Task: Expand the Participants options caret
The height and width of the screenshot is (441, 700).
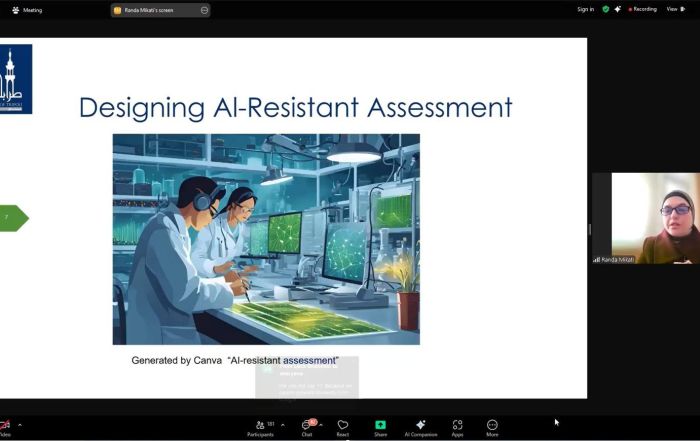Action: tap(283, 424)
